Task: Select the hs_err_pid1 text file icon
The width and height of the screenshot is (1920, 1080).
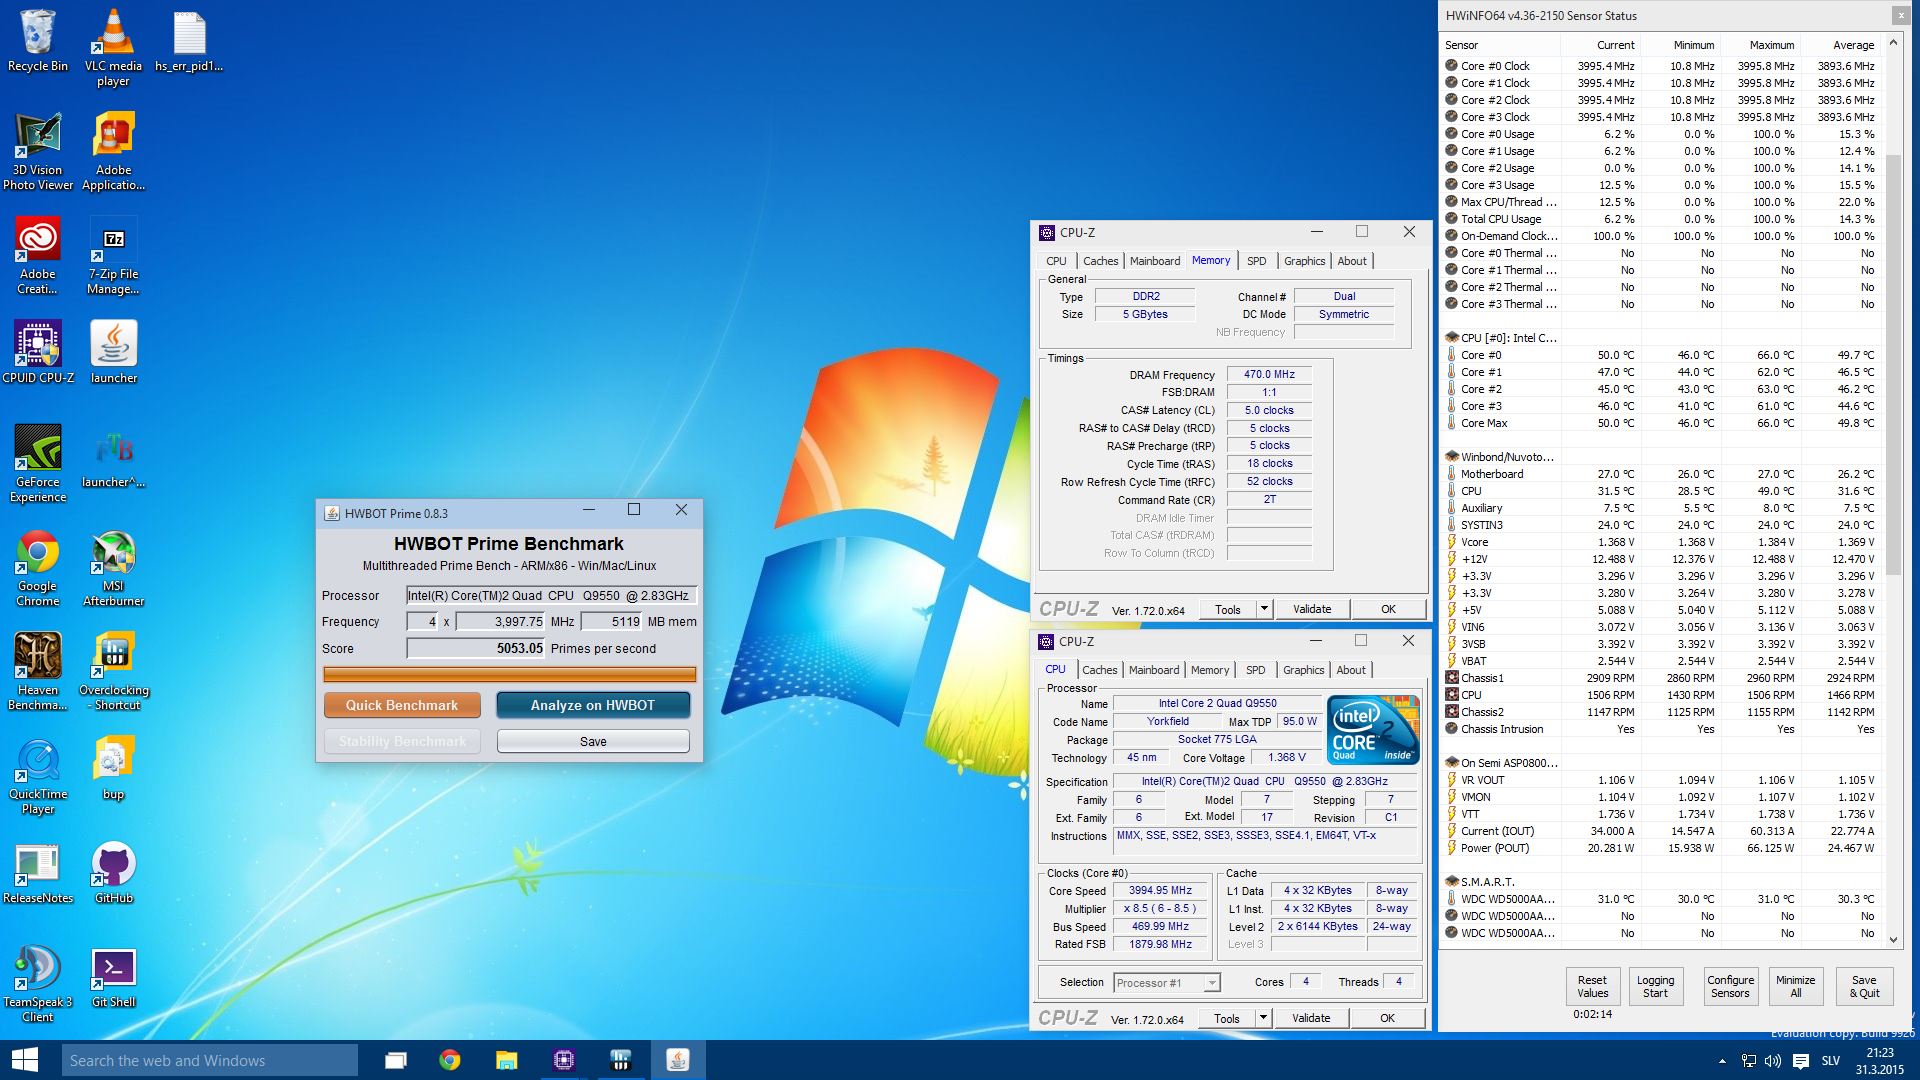Action: (x=189, y=42)
